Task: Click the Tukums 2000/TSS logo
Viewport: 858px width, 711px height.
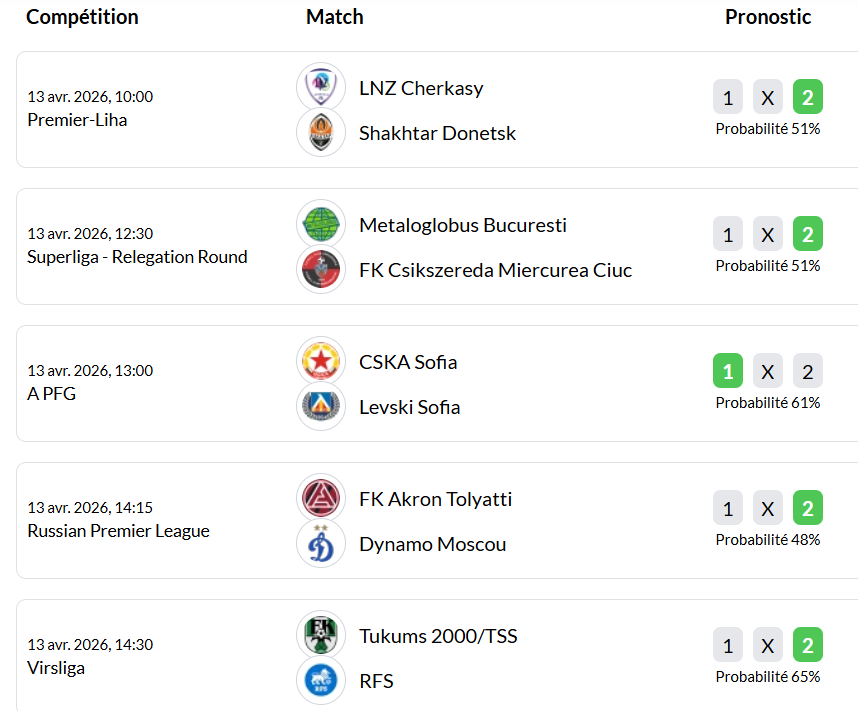Action: pyautogui.click(x=321, y=635)
